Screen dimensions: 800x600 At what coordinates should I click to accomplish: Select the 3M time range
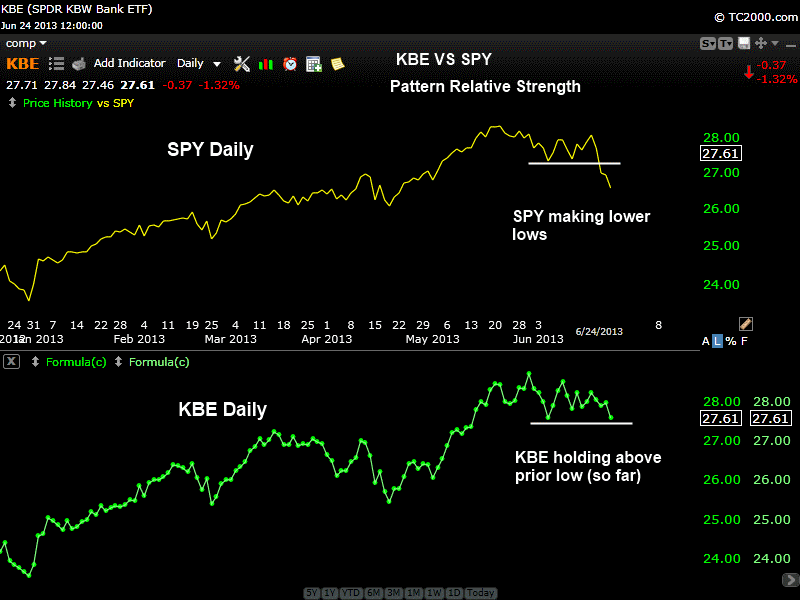[393, 593]
